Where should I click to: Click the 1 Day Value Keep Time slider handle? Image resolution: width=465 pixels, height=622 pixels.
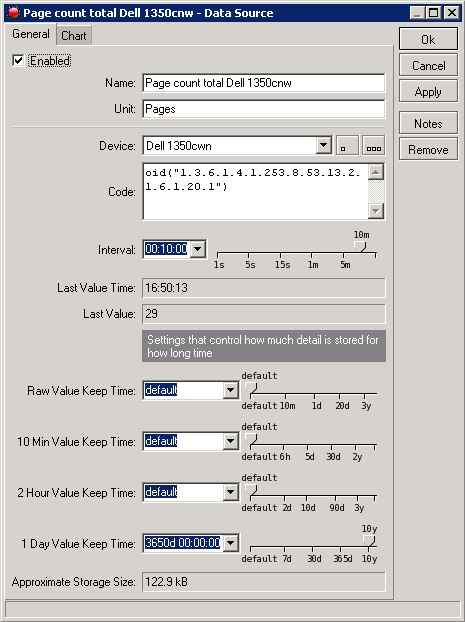[369, 541]
